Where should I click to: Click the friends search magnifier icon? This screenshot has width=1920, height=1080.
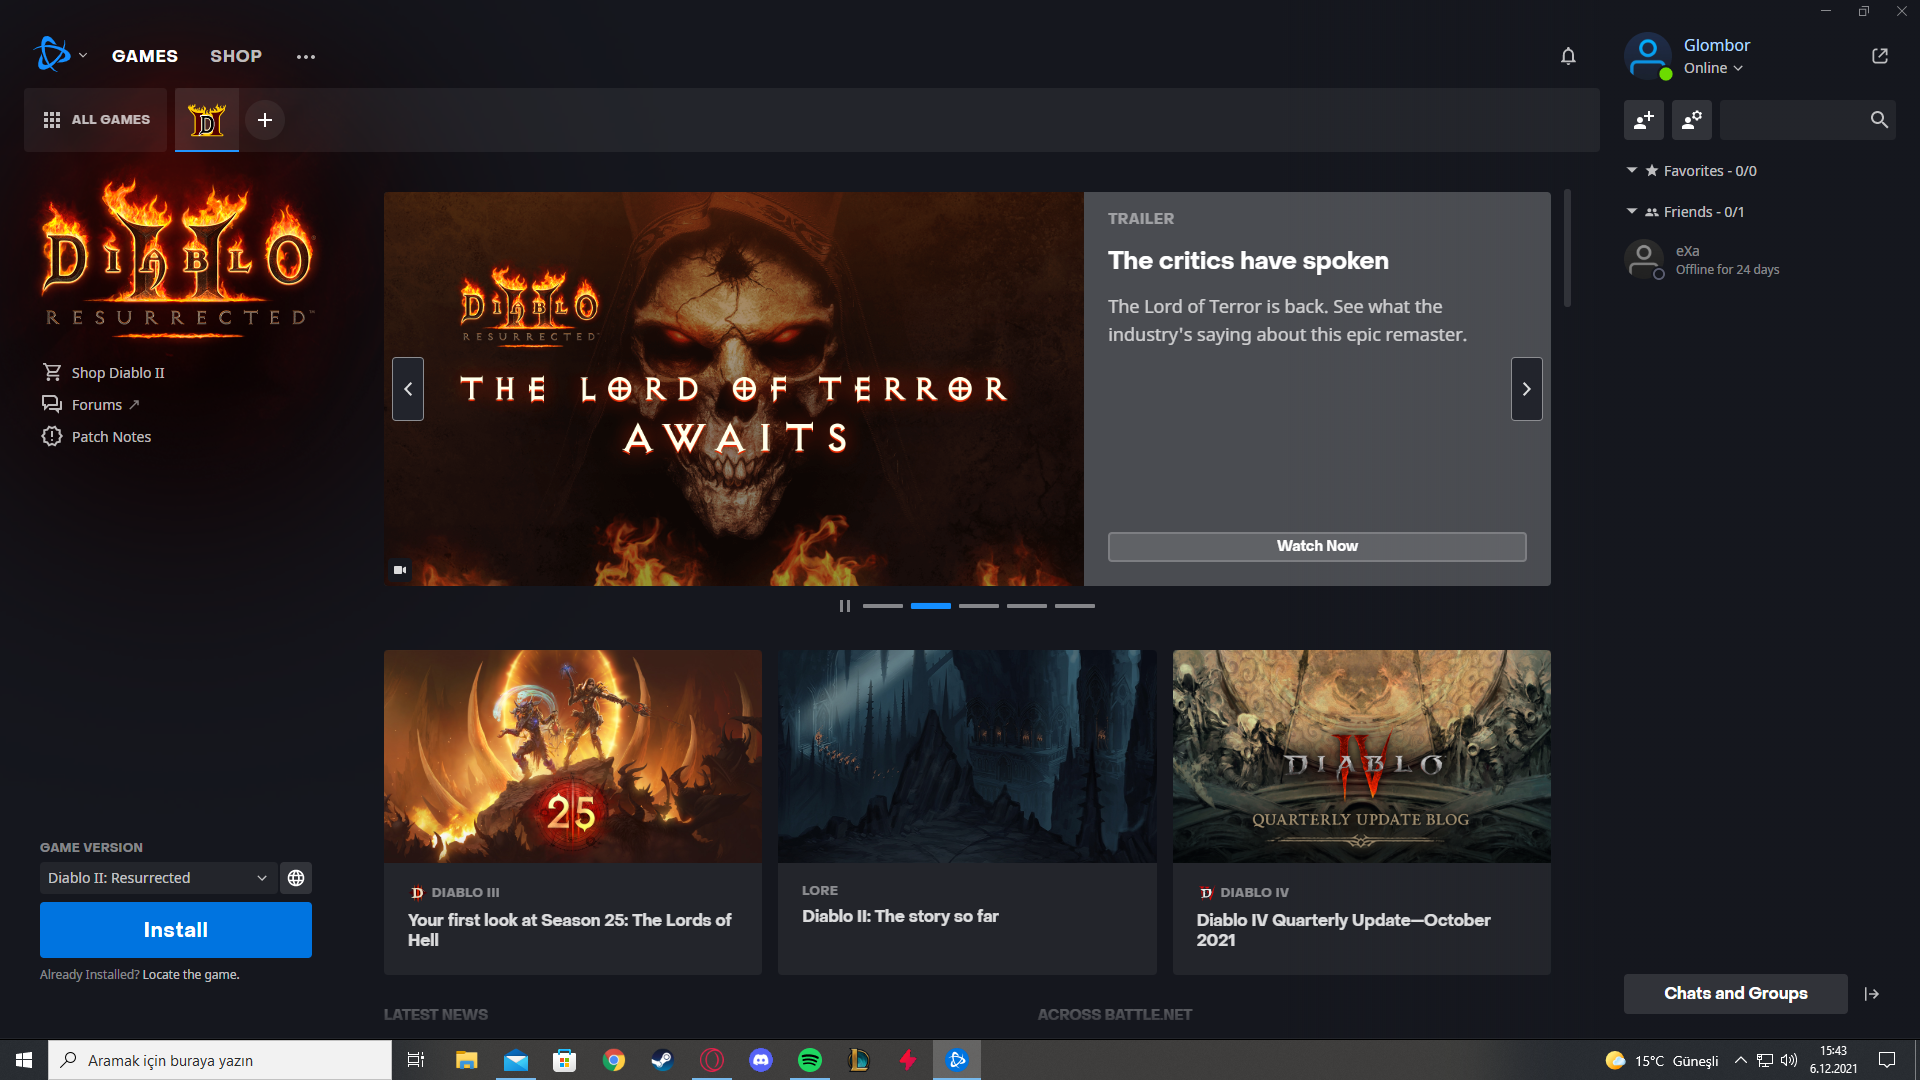click(1879, 120)
